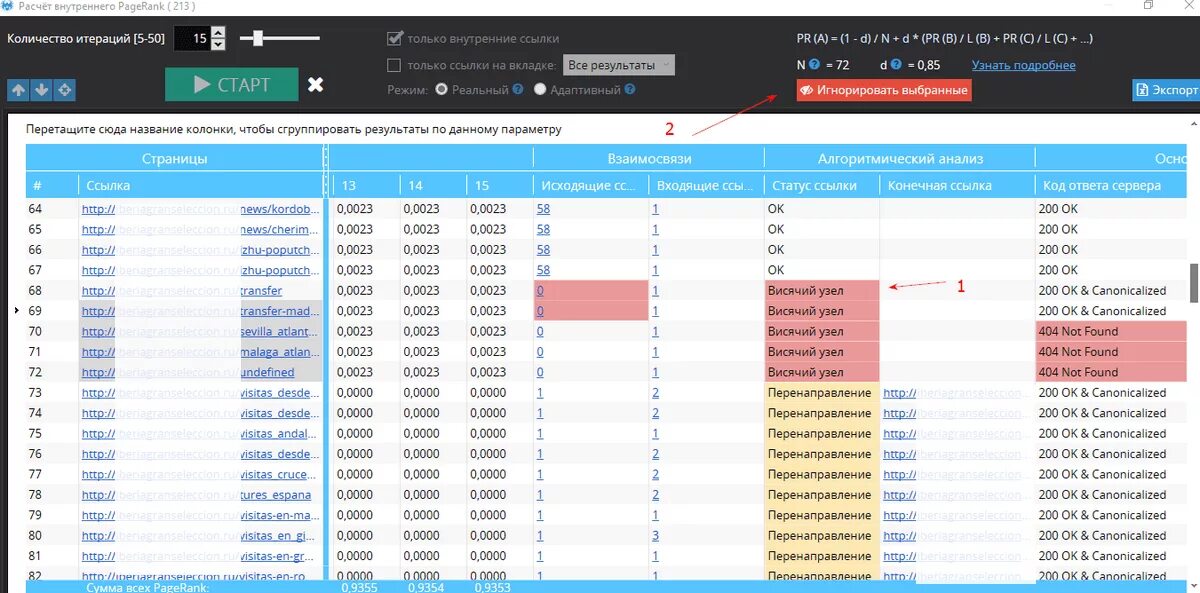Screen dimensions: 1200x593
Task: Click '404 Not Found' cell in row 71
Action: coord(1110,352)
